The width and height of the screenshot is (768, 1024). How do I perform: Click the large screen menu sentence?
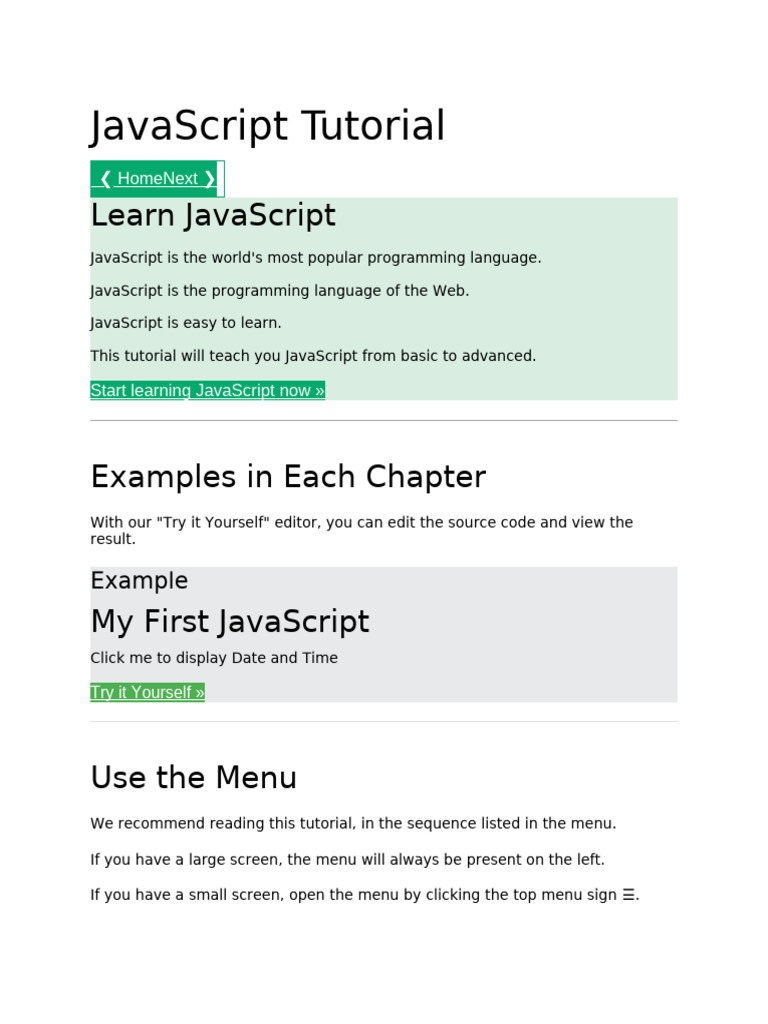347,860
